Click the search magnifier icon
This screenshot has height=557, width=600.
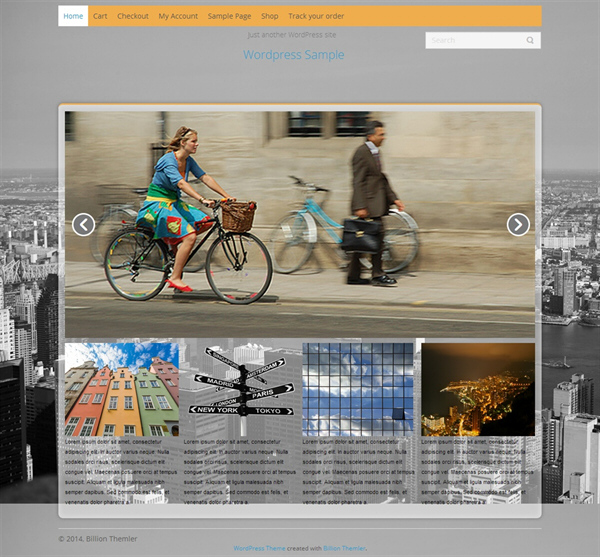click(530, 41)
